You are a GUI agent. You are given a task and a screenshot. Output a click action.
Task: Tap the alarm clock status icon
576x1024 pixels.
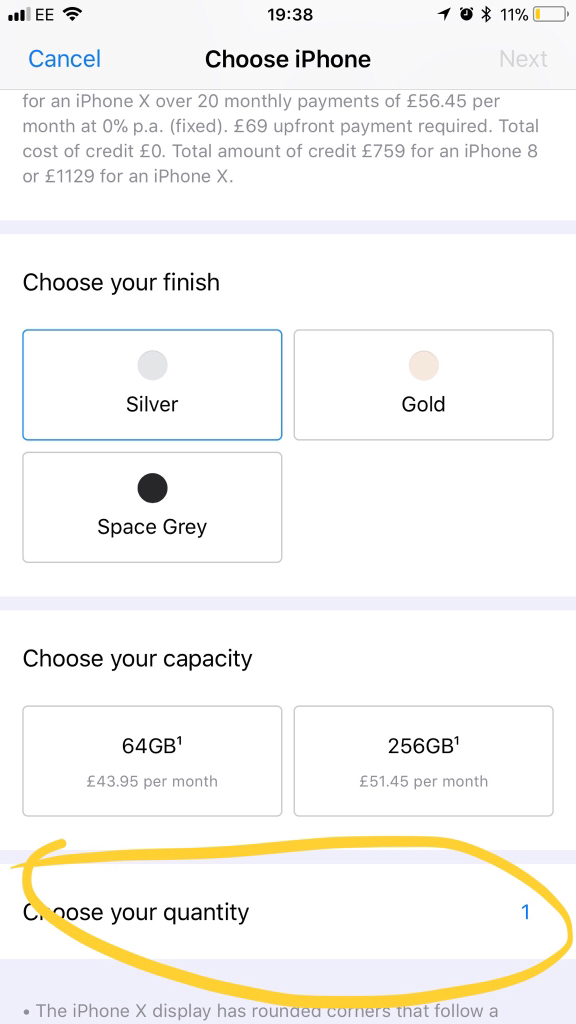[x=466, y=14]
